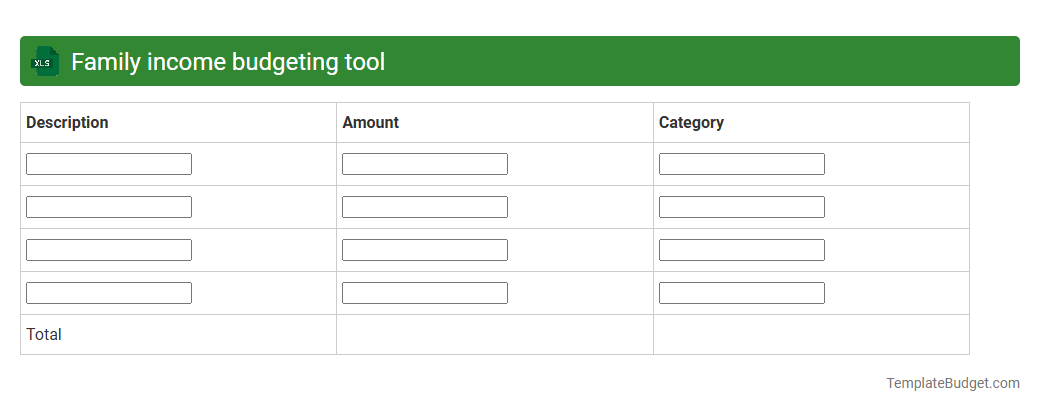This screenshot has width=1040, height=412.
Task: Focus the third row Description field
Action: point(109,250)
